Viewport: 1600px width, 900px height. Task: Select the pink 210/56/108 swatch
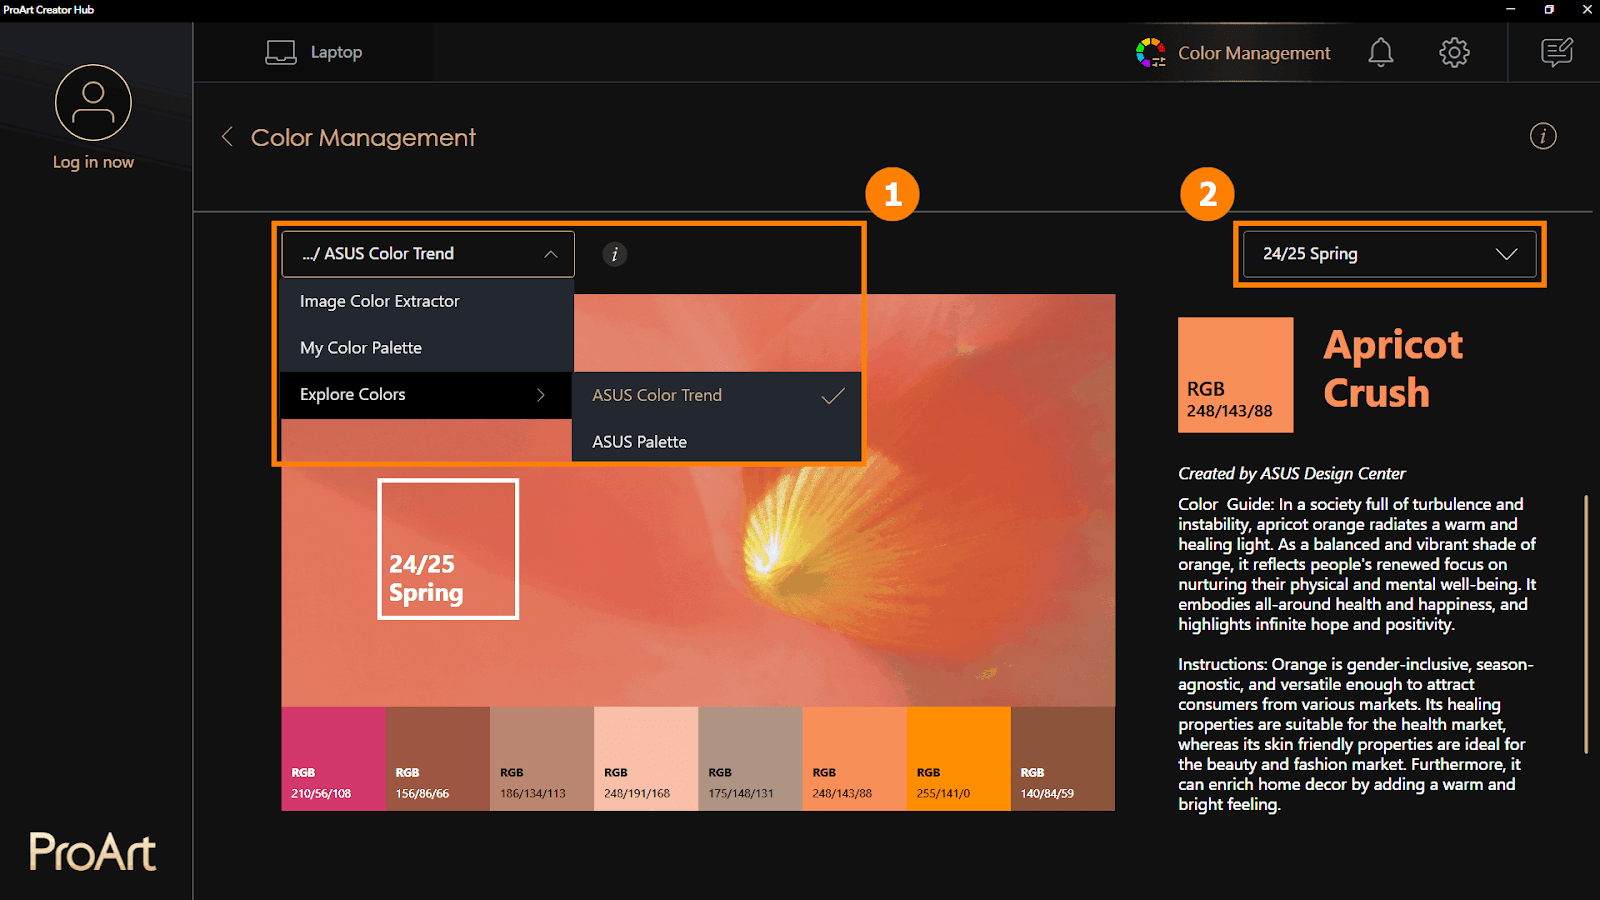click(x=333, y=759)
